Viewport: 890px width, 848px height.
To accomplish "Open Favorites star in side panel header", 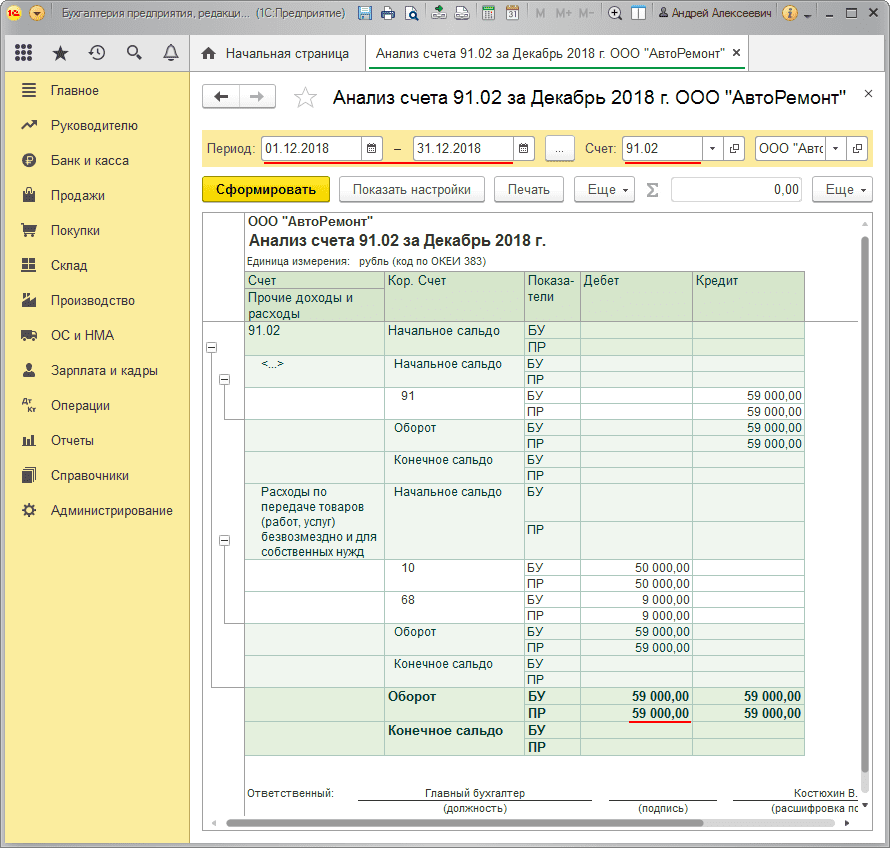I will click(60, 53).
